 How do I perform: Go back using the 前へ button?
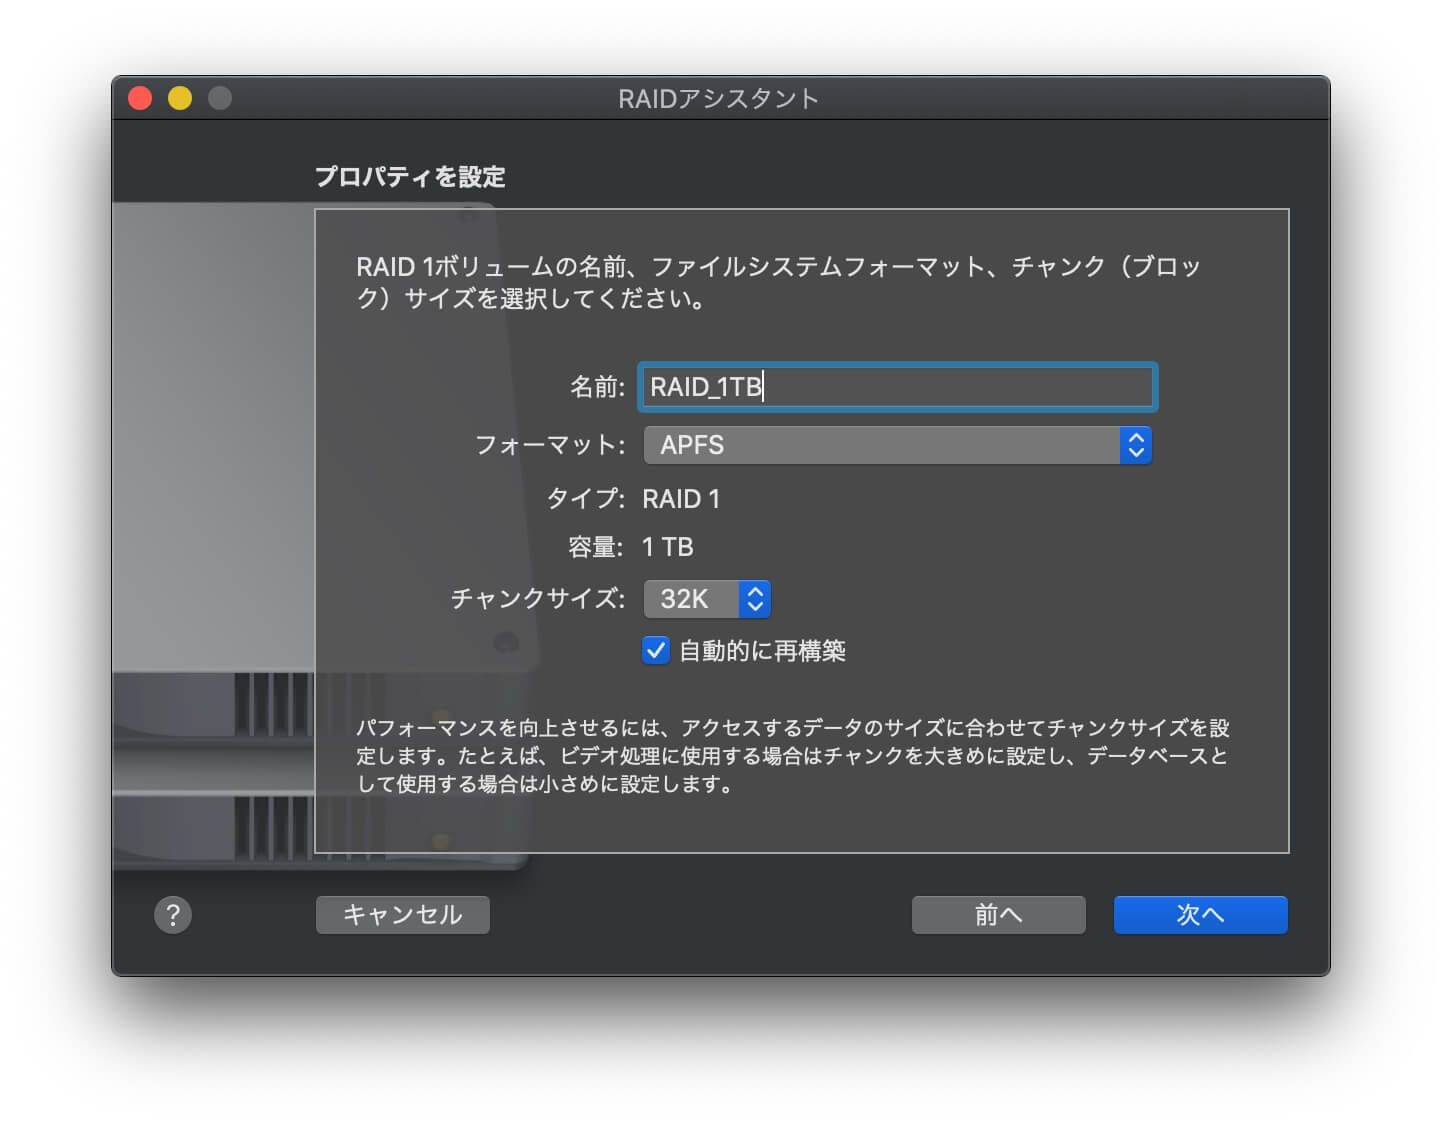click(x=998, y=915)
